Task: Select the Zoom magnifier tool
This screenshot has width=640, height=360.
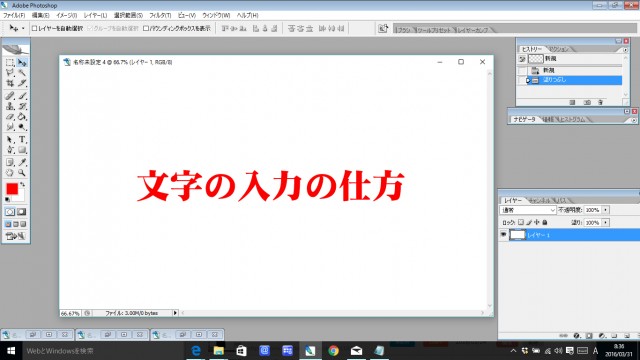Action: pyautogui.click(x=22, y=173)
